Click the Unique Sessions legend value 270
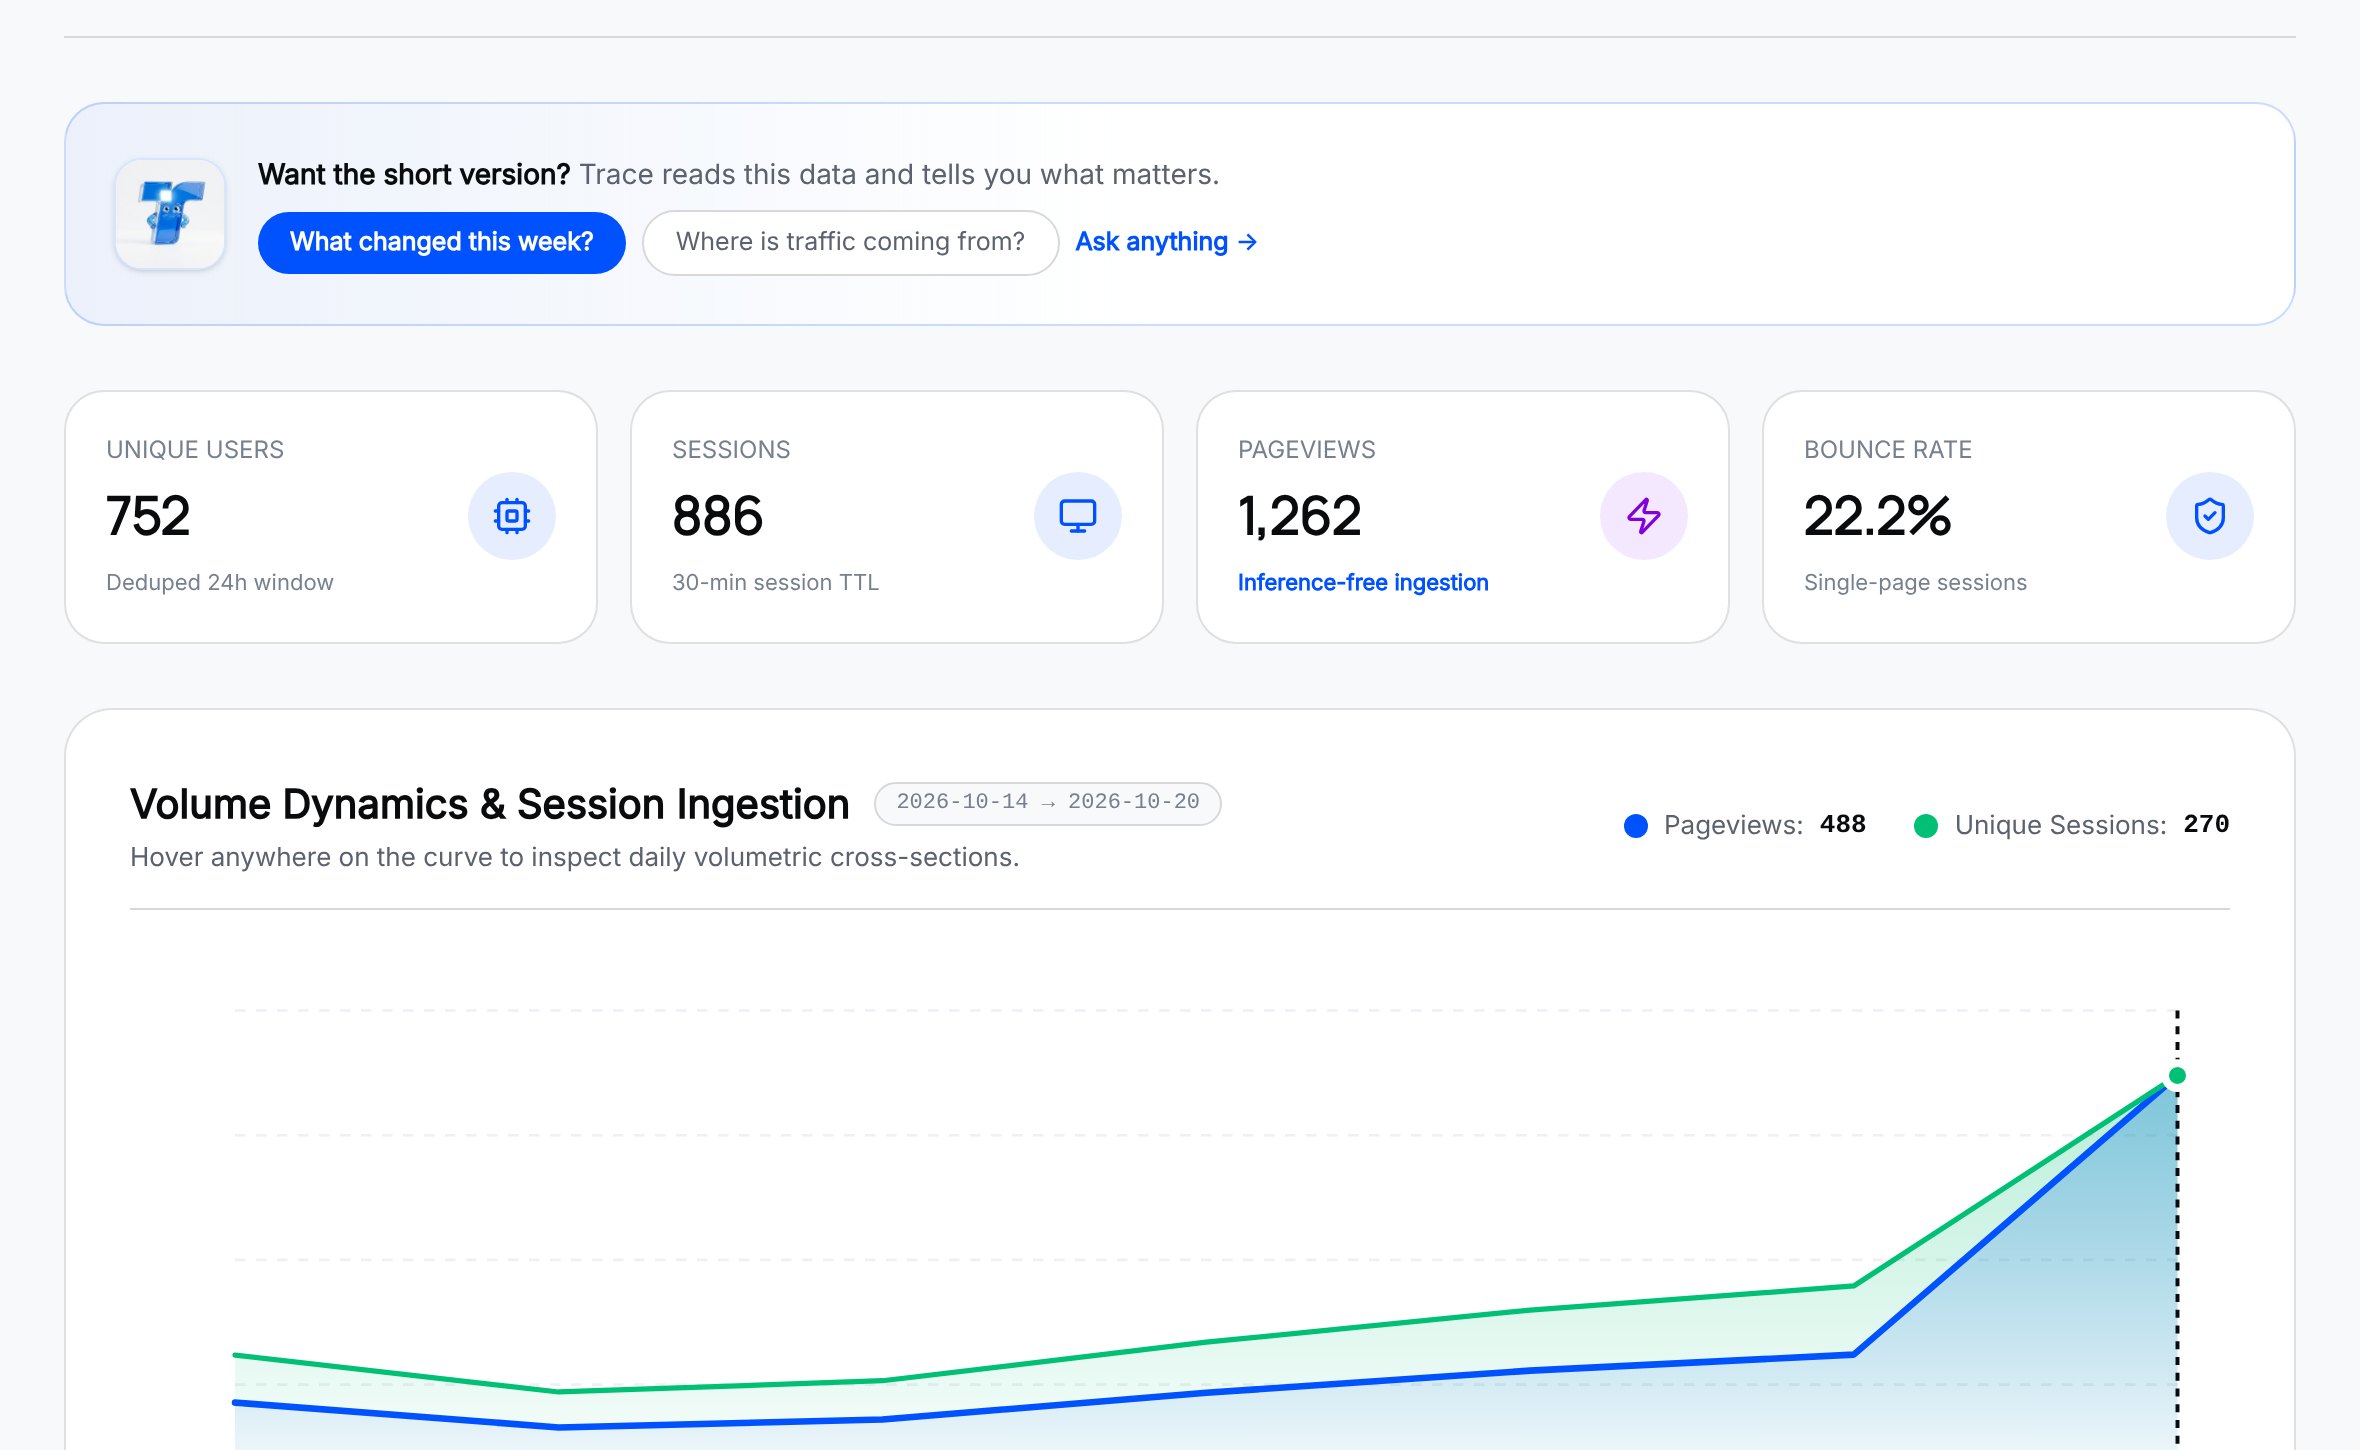The height and width of the screenshot is (1450, 2360). pyautogui.click(x=2206, y=824)
